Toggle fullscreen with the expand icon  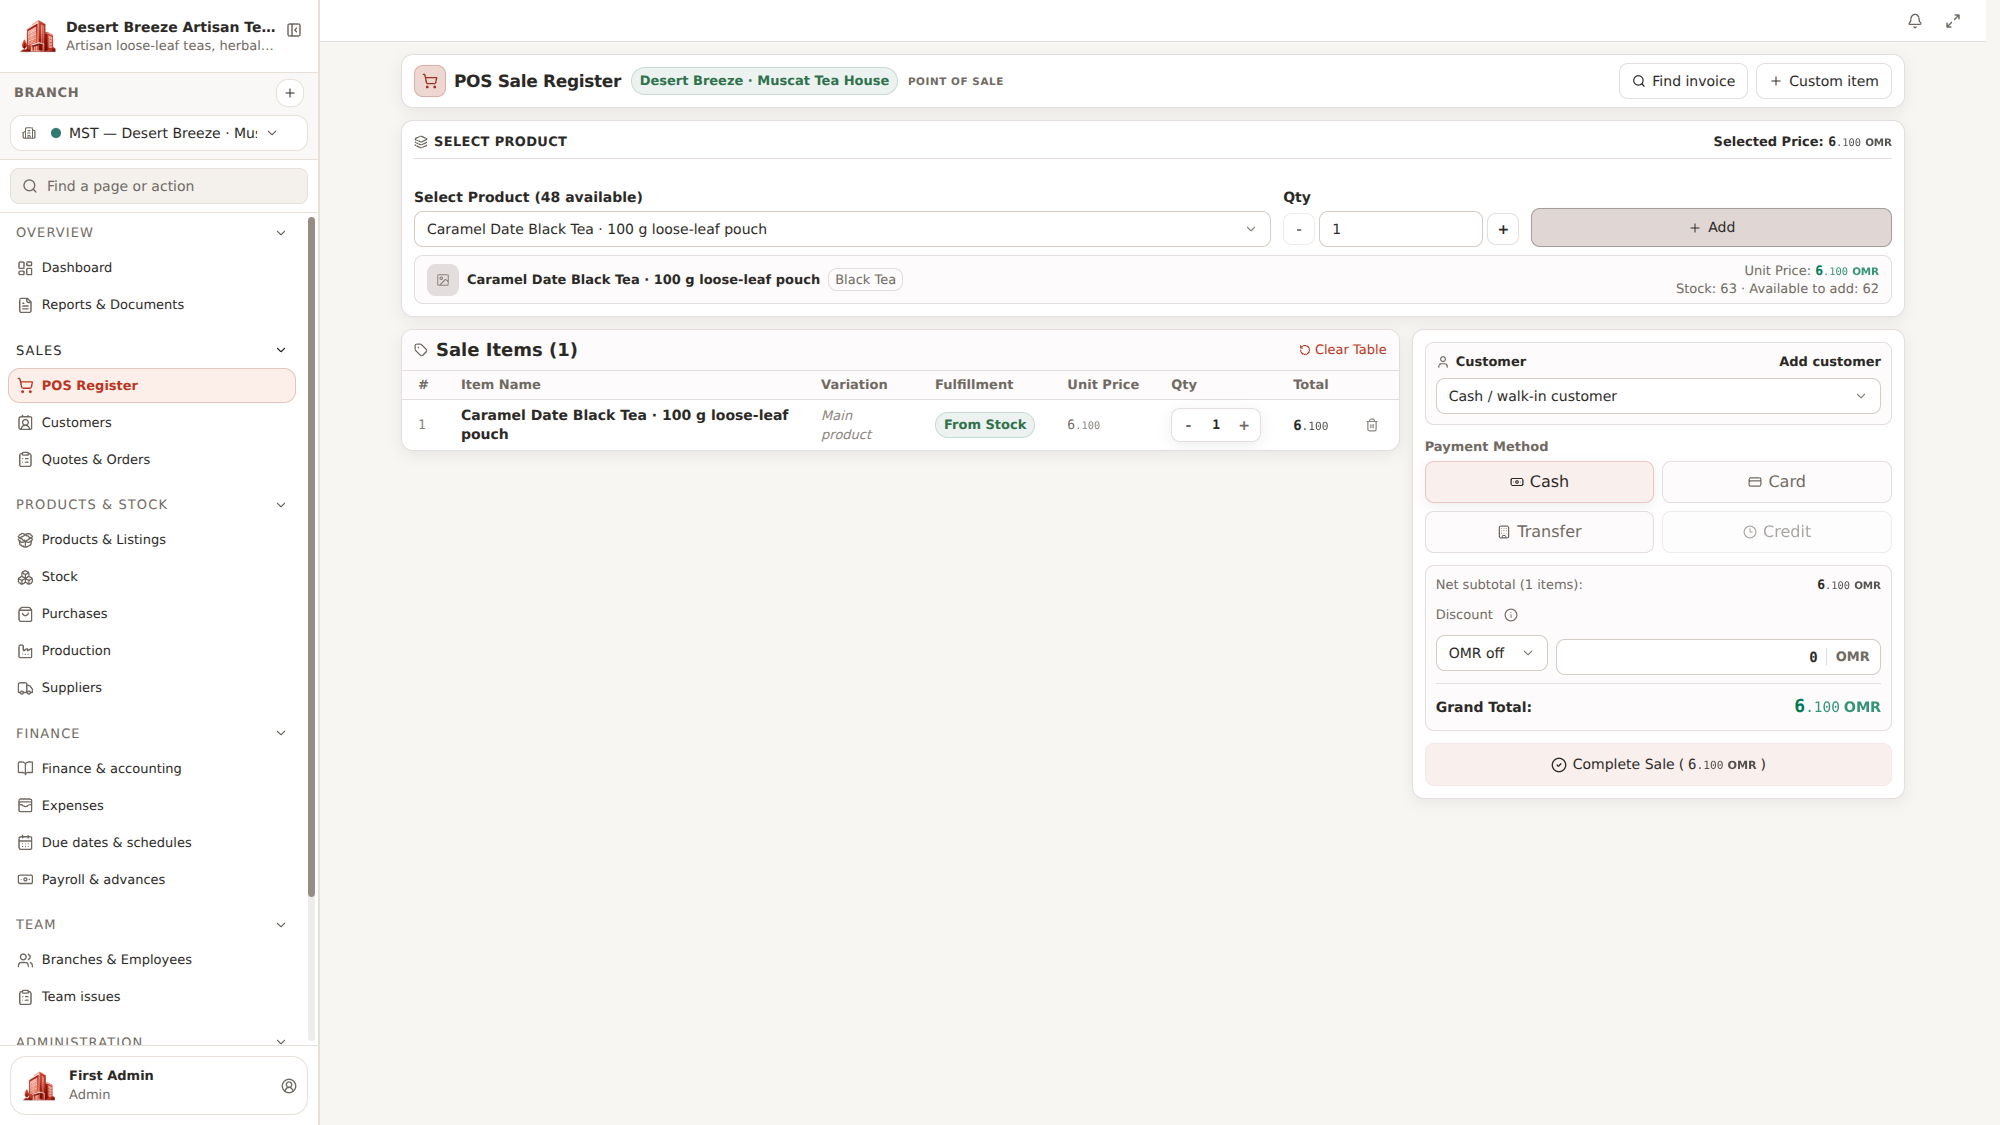[x=1952, y=21]
